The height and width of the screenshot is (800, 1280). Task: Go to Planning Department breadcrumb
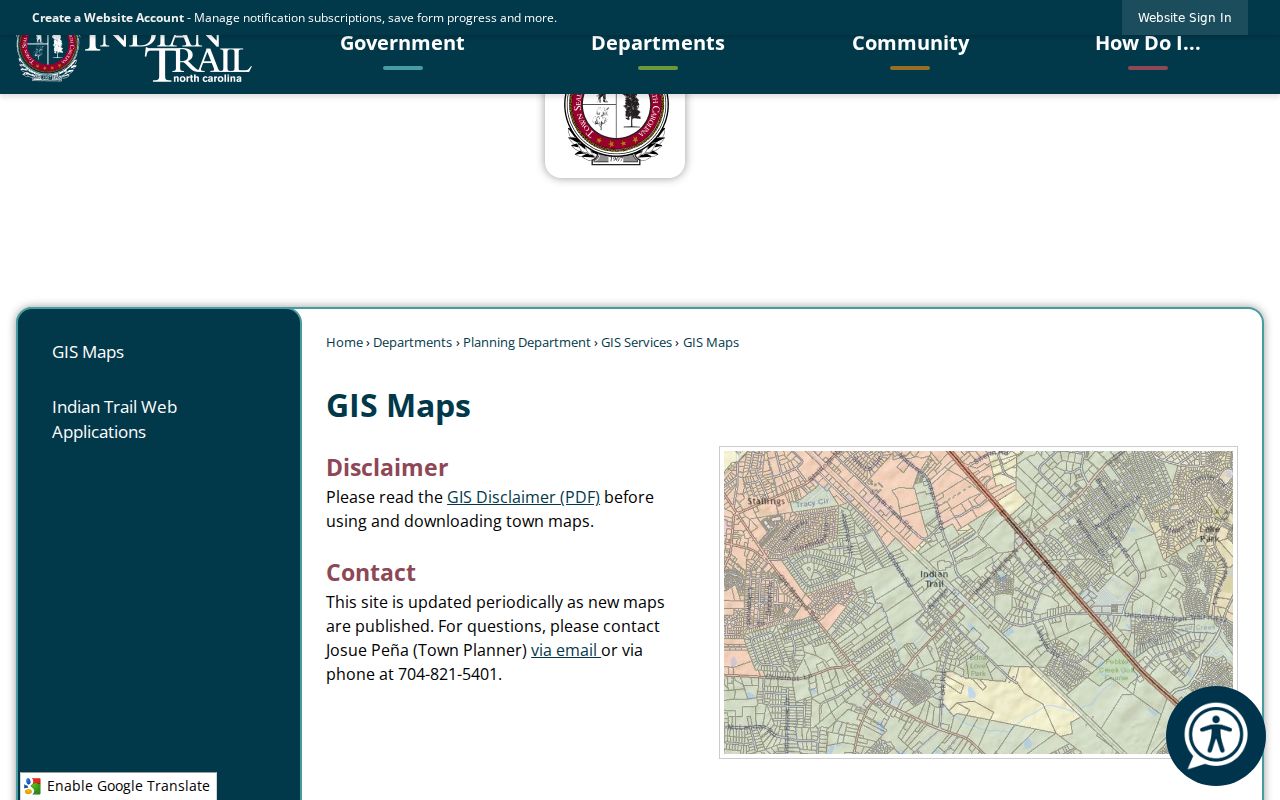point(527,342)
